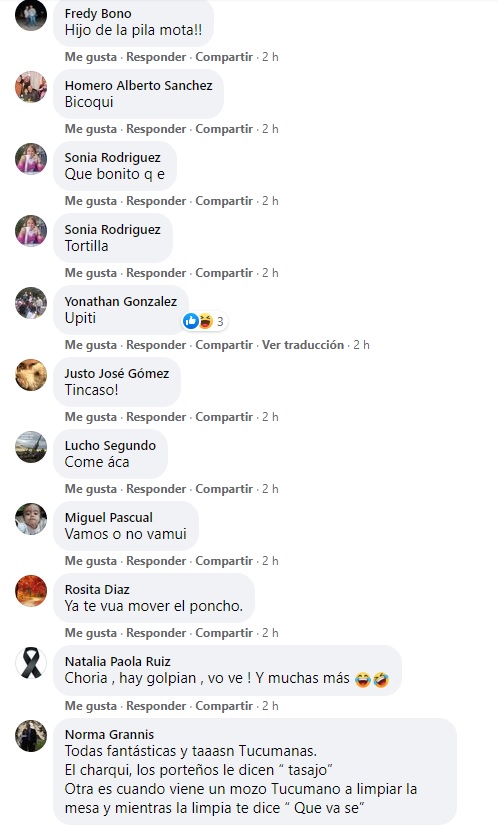Click Yonathan Gonzalez's avatar thumbnail
This screenshot has height=825, width=498.
[31, 303]
